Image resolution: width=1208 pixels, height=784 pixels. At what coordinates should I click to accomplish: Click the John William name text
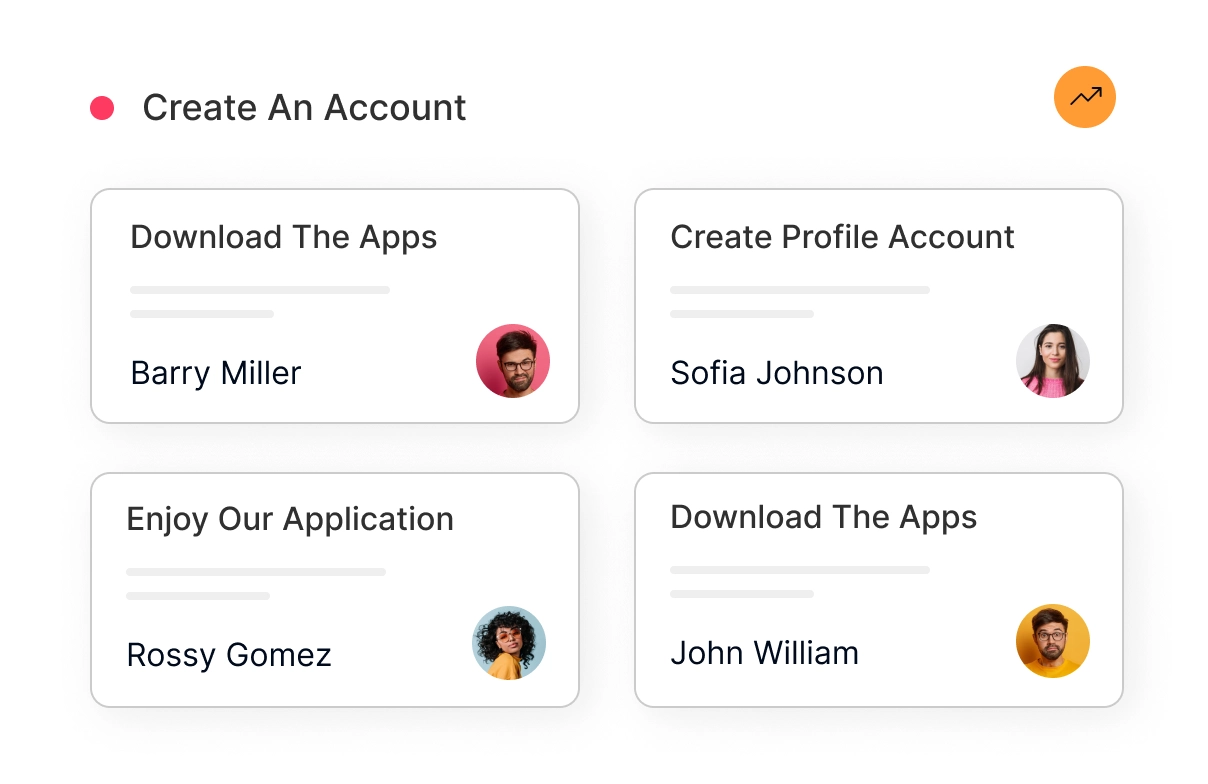click(765, 653)
